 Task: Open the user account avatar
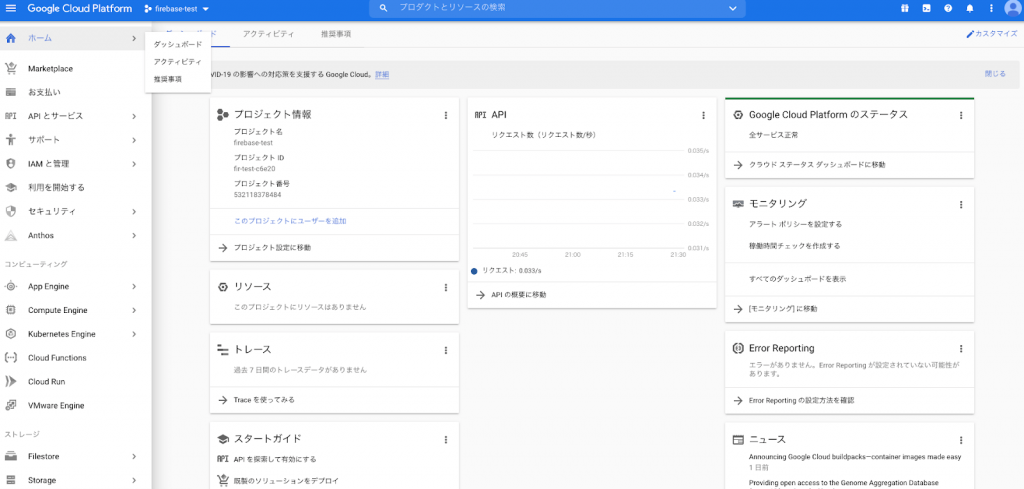[1013, 8]
